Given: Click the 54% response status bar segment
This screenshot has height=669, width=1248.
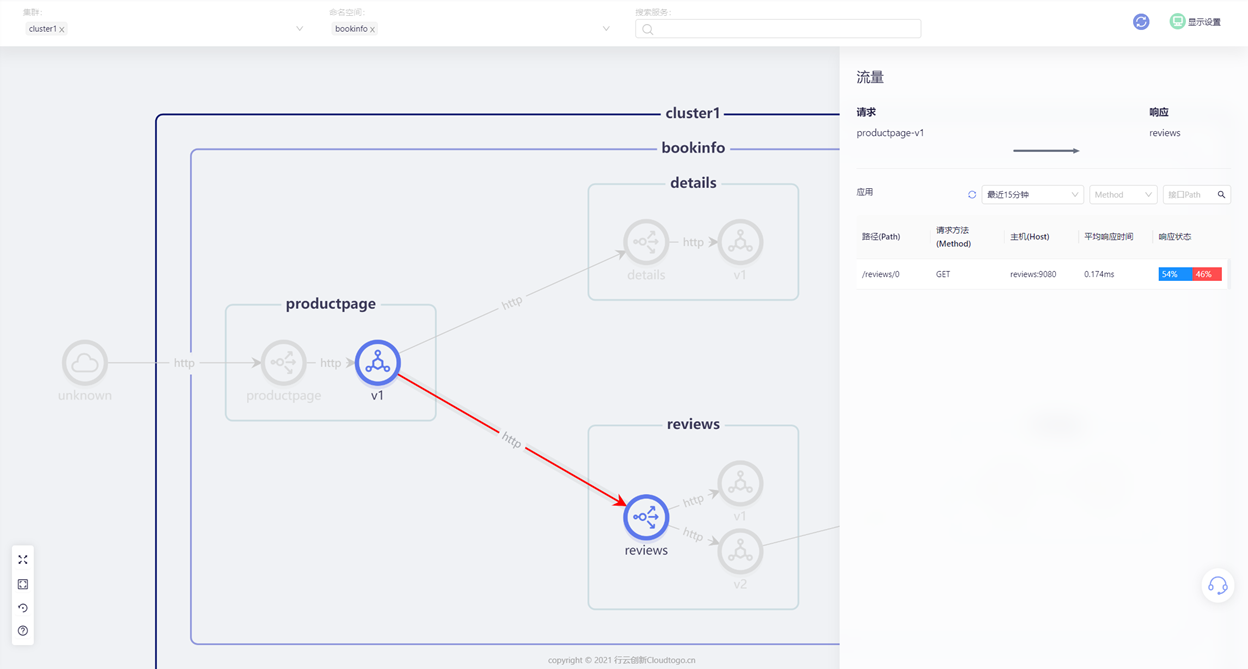Looking at the screenshot, I should (1174, 274).
